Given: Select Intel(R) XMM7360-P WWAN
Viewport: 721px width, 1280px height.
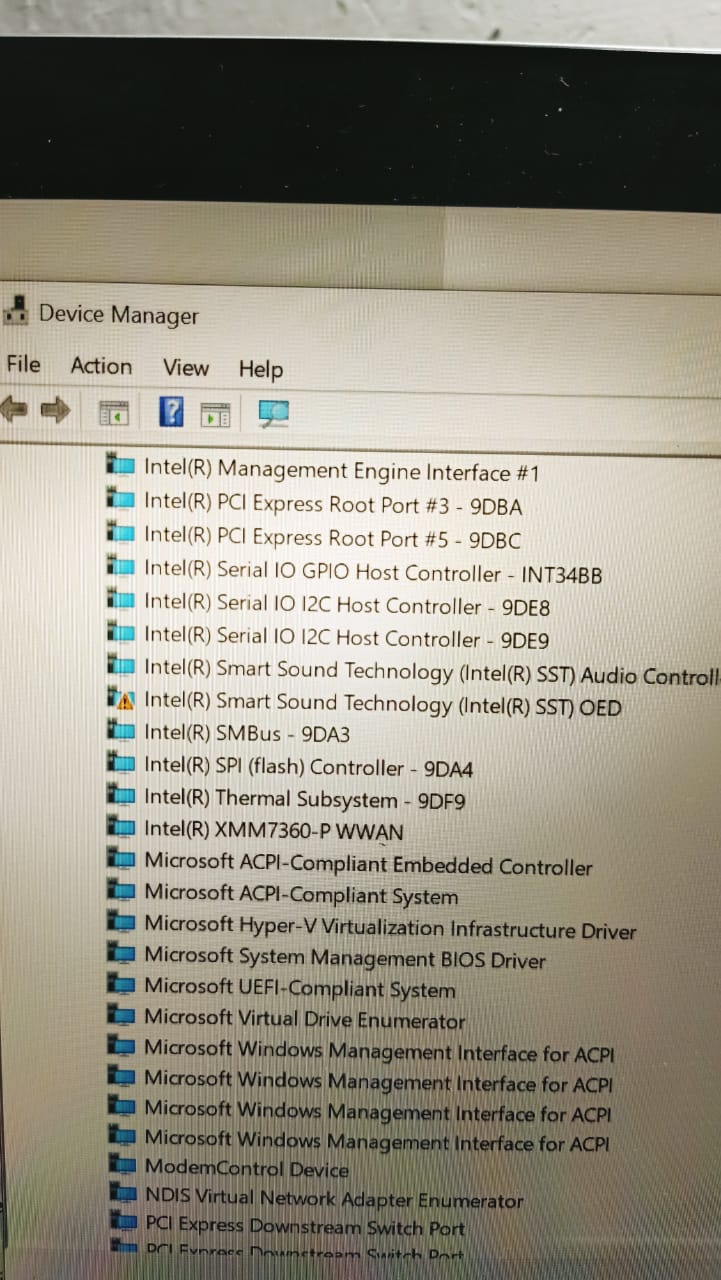Looking at the screenshot, I should (x=274, y=831).
